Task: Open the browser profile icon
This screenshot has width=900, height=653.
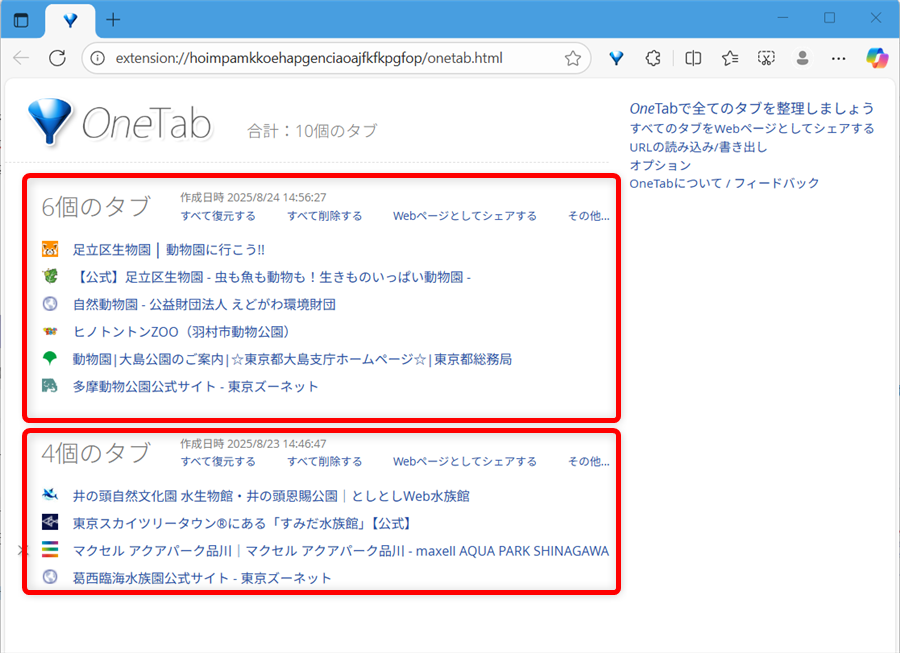Action: click(x=802, y=58)
